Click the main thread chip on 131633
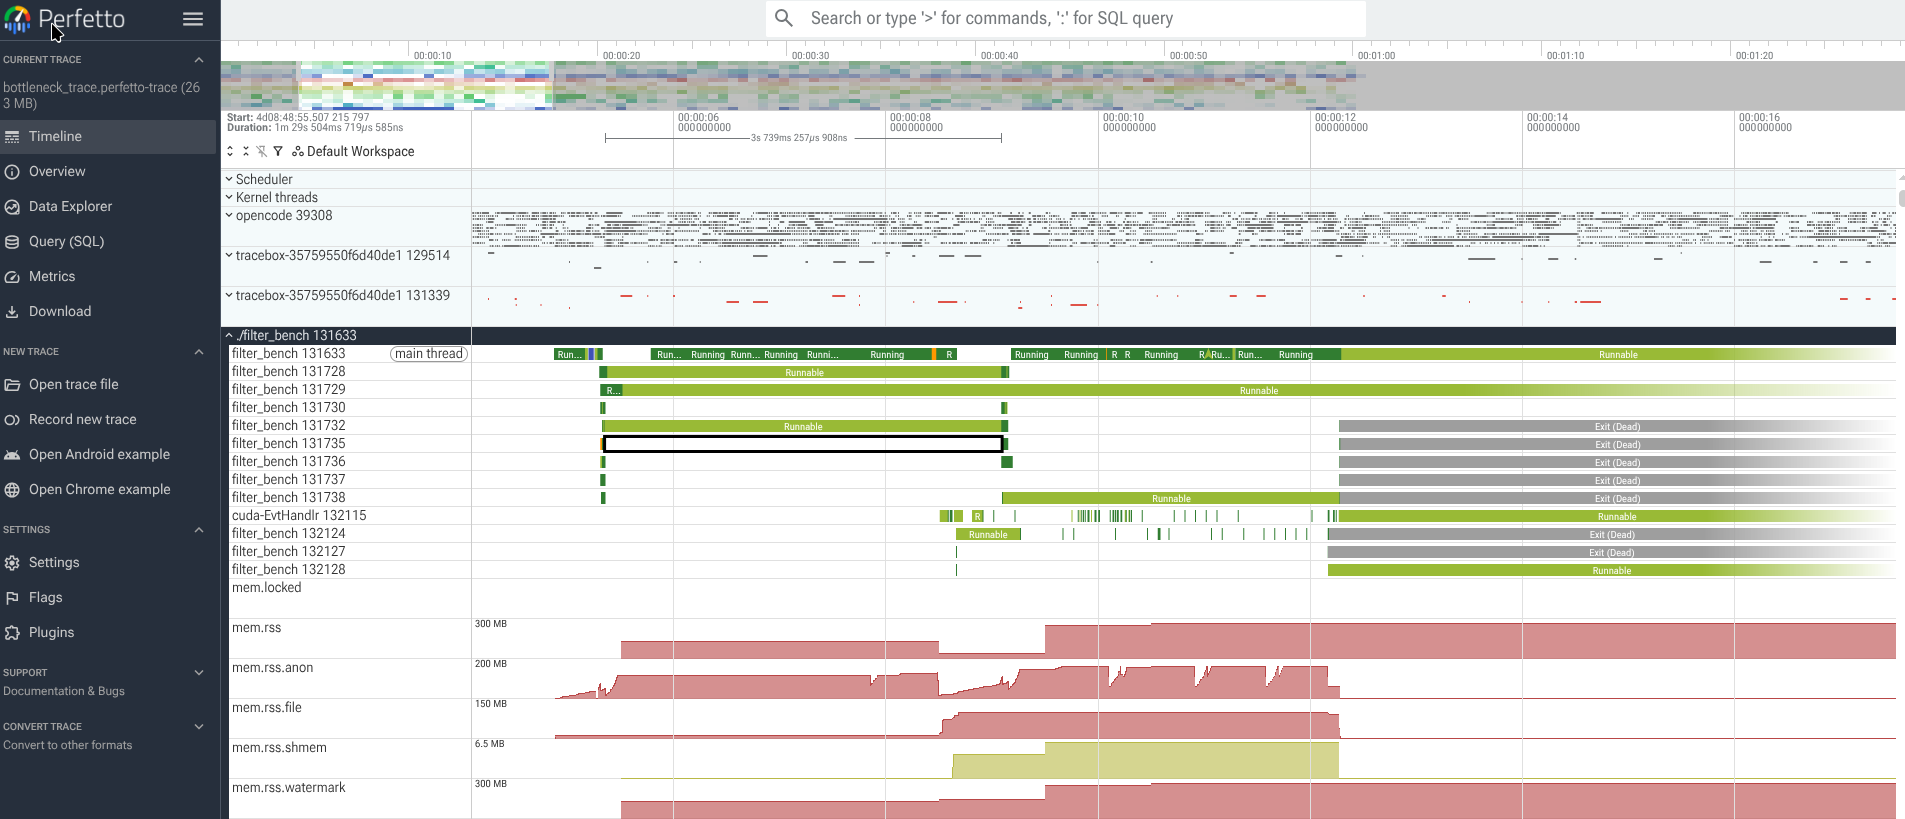 (x=429, y=354)
